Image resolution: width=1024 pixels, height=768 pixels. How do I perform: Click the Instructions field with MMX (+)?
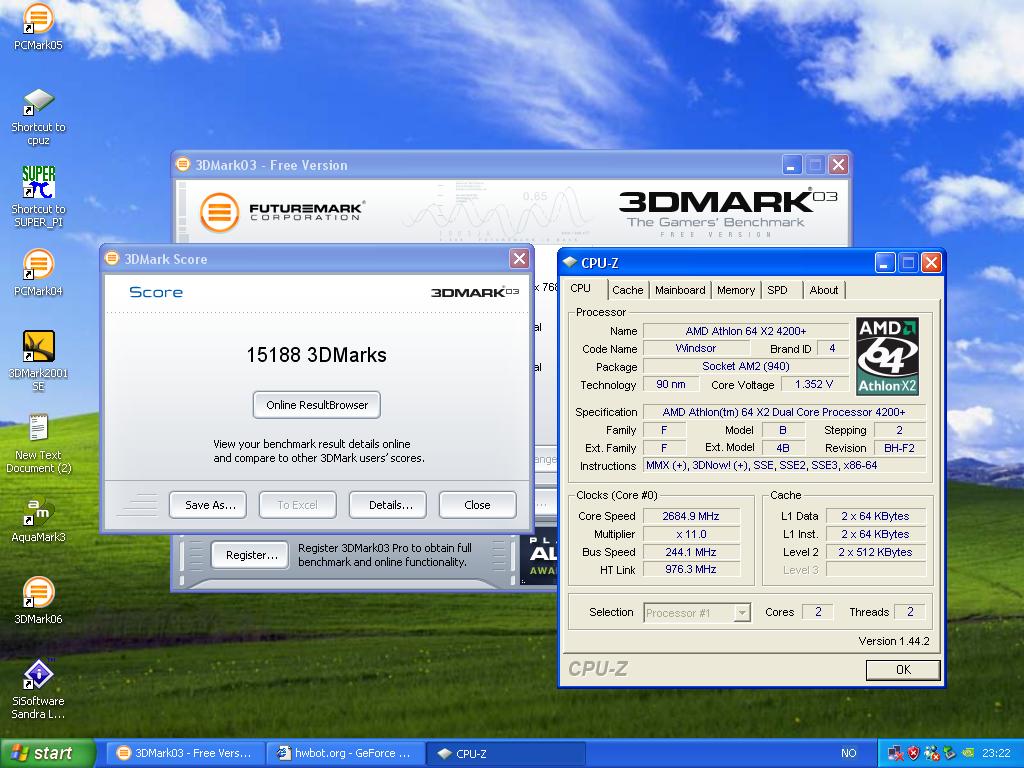pyautogui.click(x=784, y=466)
